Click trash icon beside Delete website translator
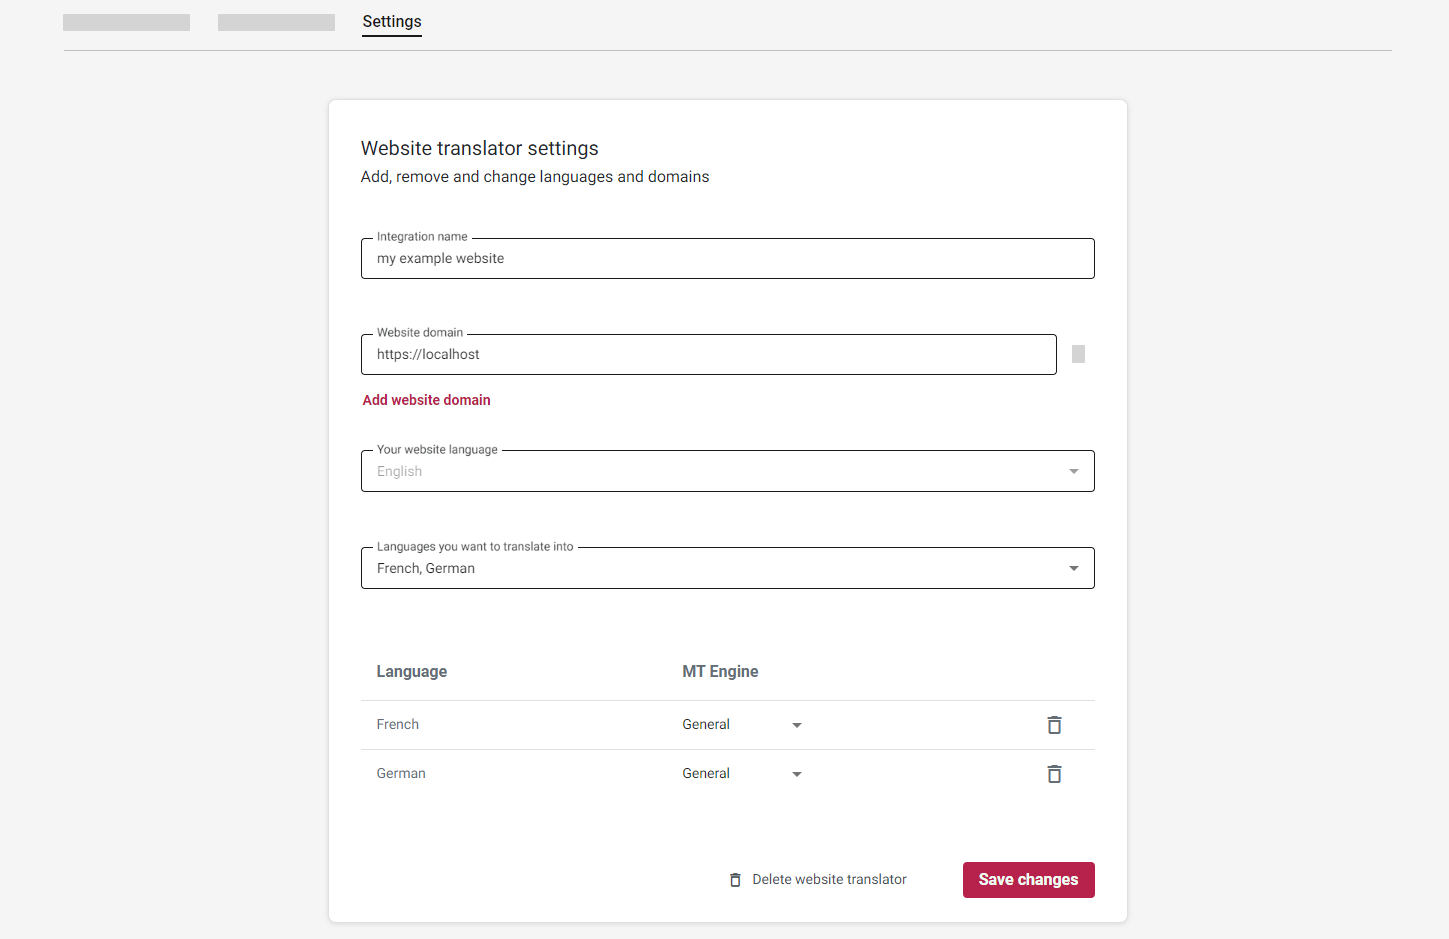This screenshot has width=1449, height=939. pos(735,880)
